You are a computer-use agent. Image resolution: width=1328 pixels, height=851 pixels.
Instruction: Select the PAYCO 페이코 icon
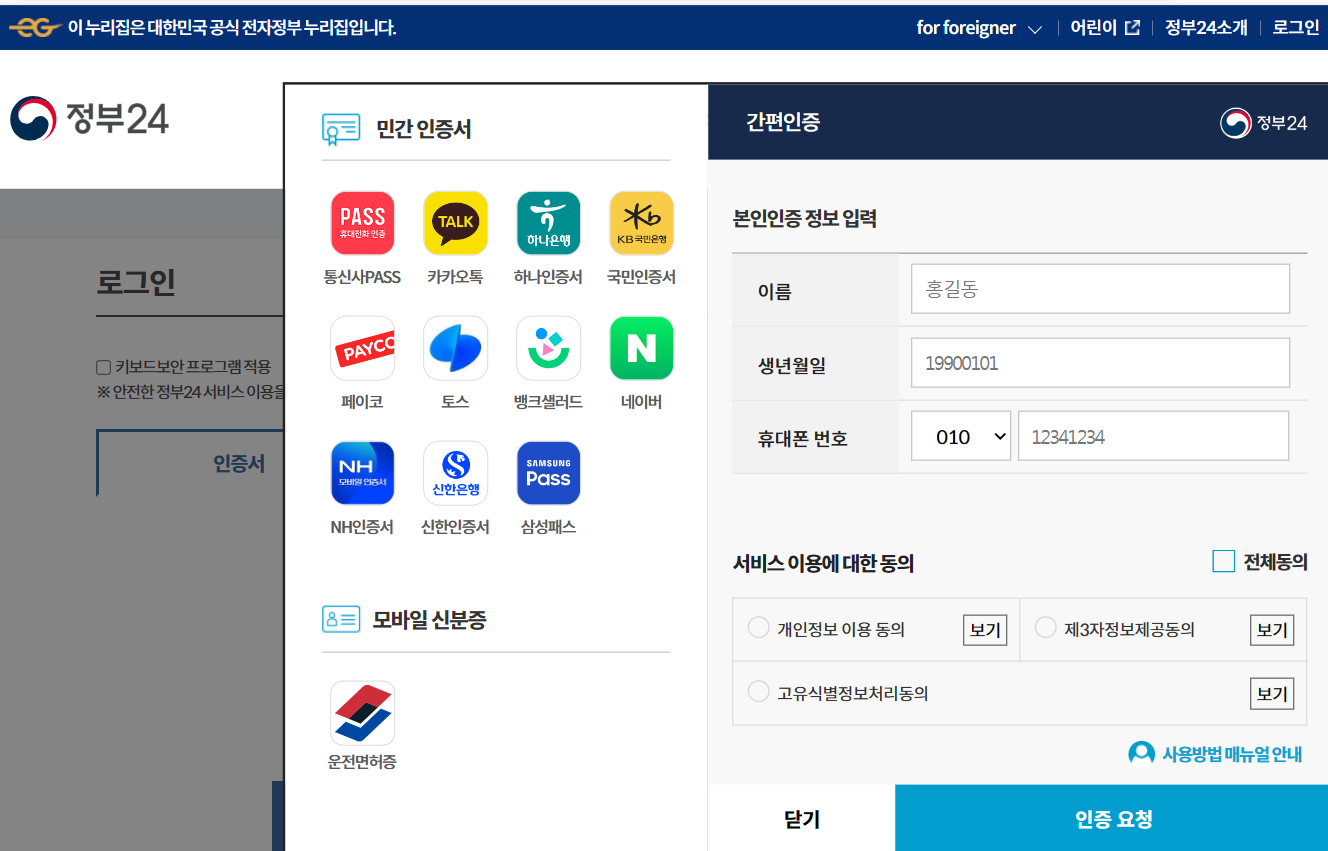tap(362, 348)
